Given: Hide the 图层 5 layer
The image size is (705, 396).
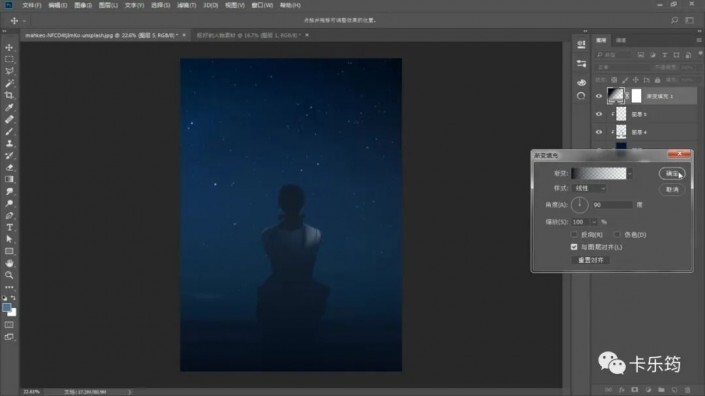Looking at the screenshot, I should 599,114.
